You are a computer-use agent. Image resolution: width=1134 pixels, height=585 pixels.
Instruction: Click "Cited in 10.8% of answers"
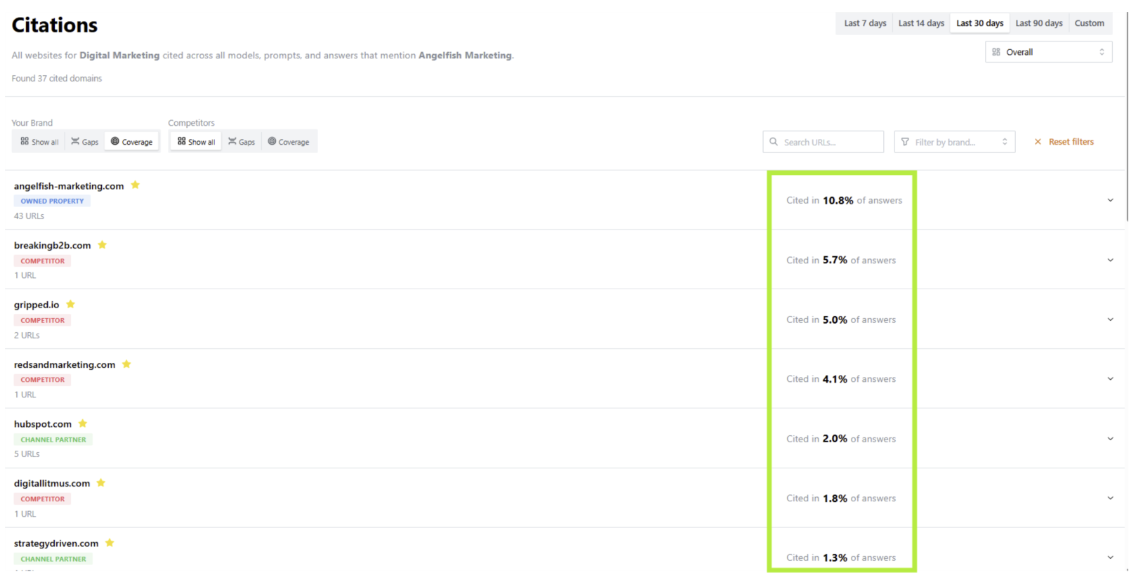point(844,200)
